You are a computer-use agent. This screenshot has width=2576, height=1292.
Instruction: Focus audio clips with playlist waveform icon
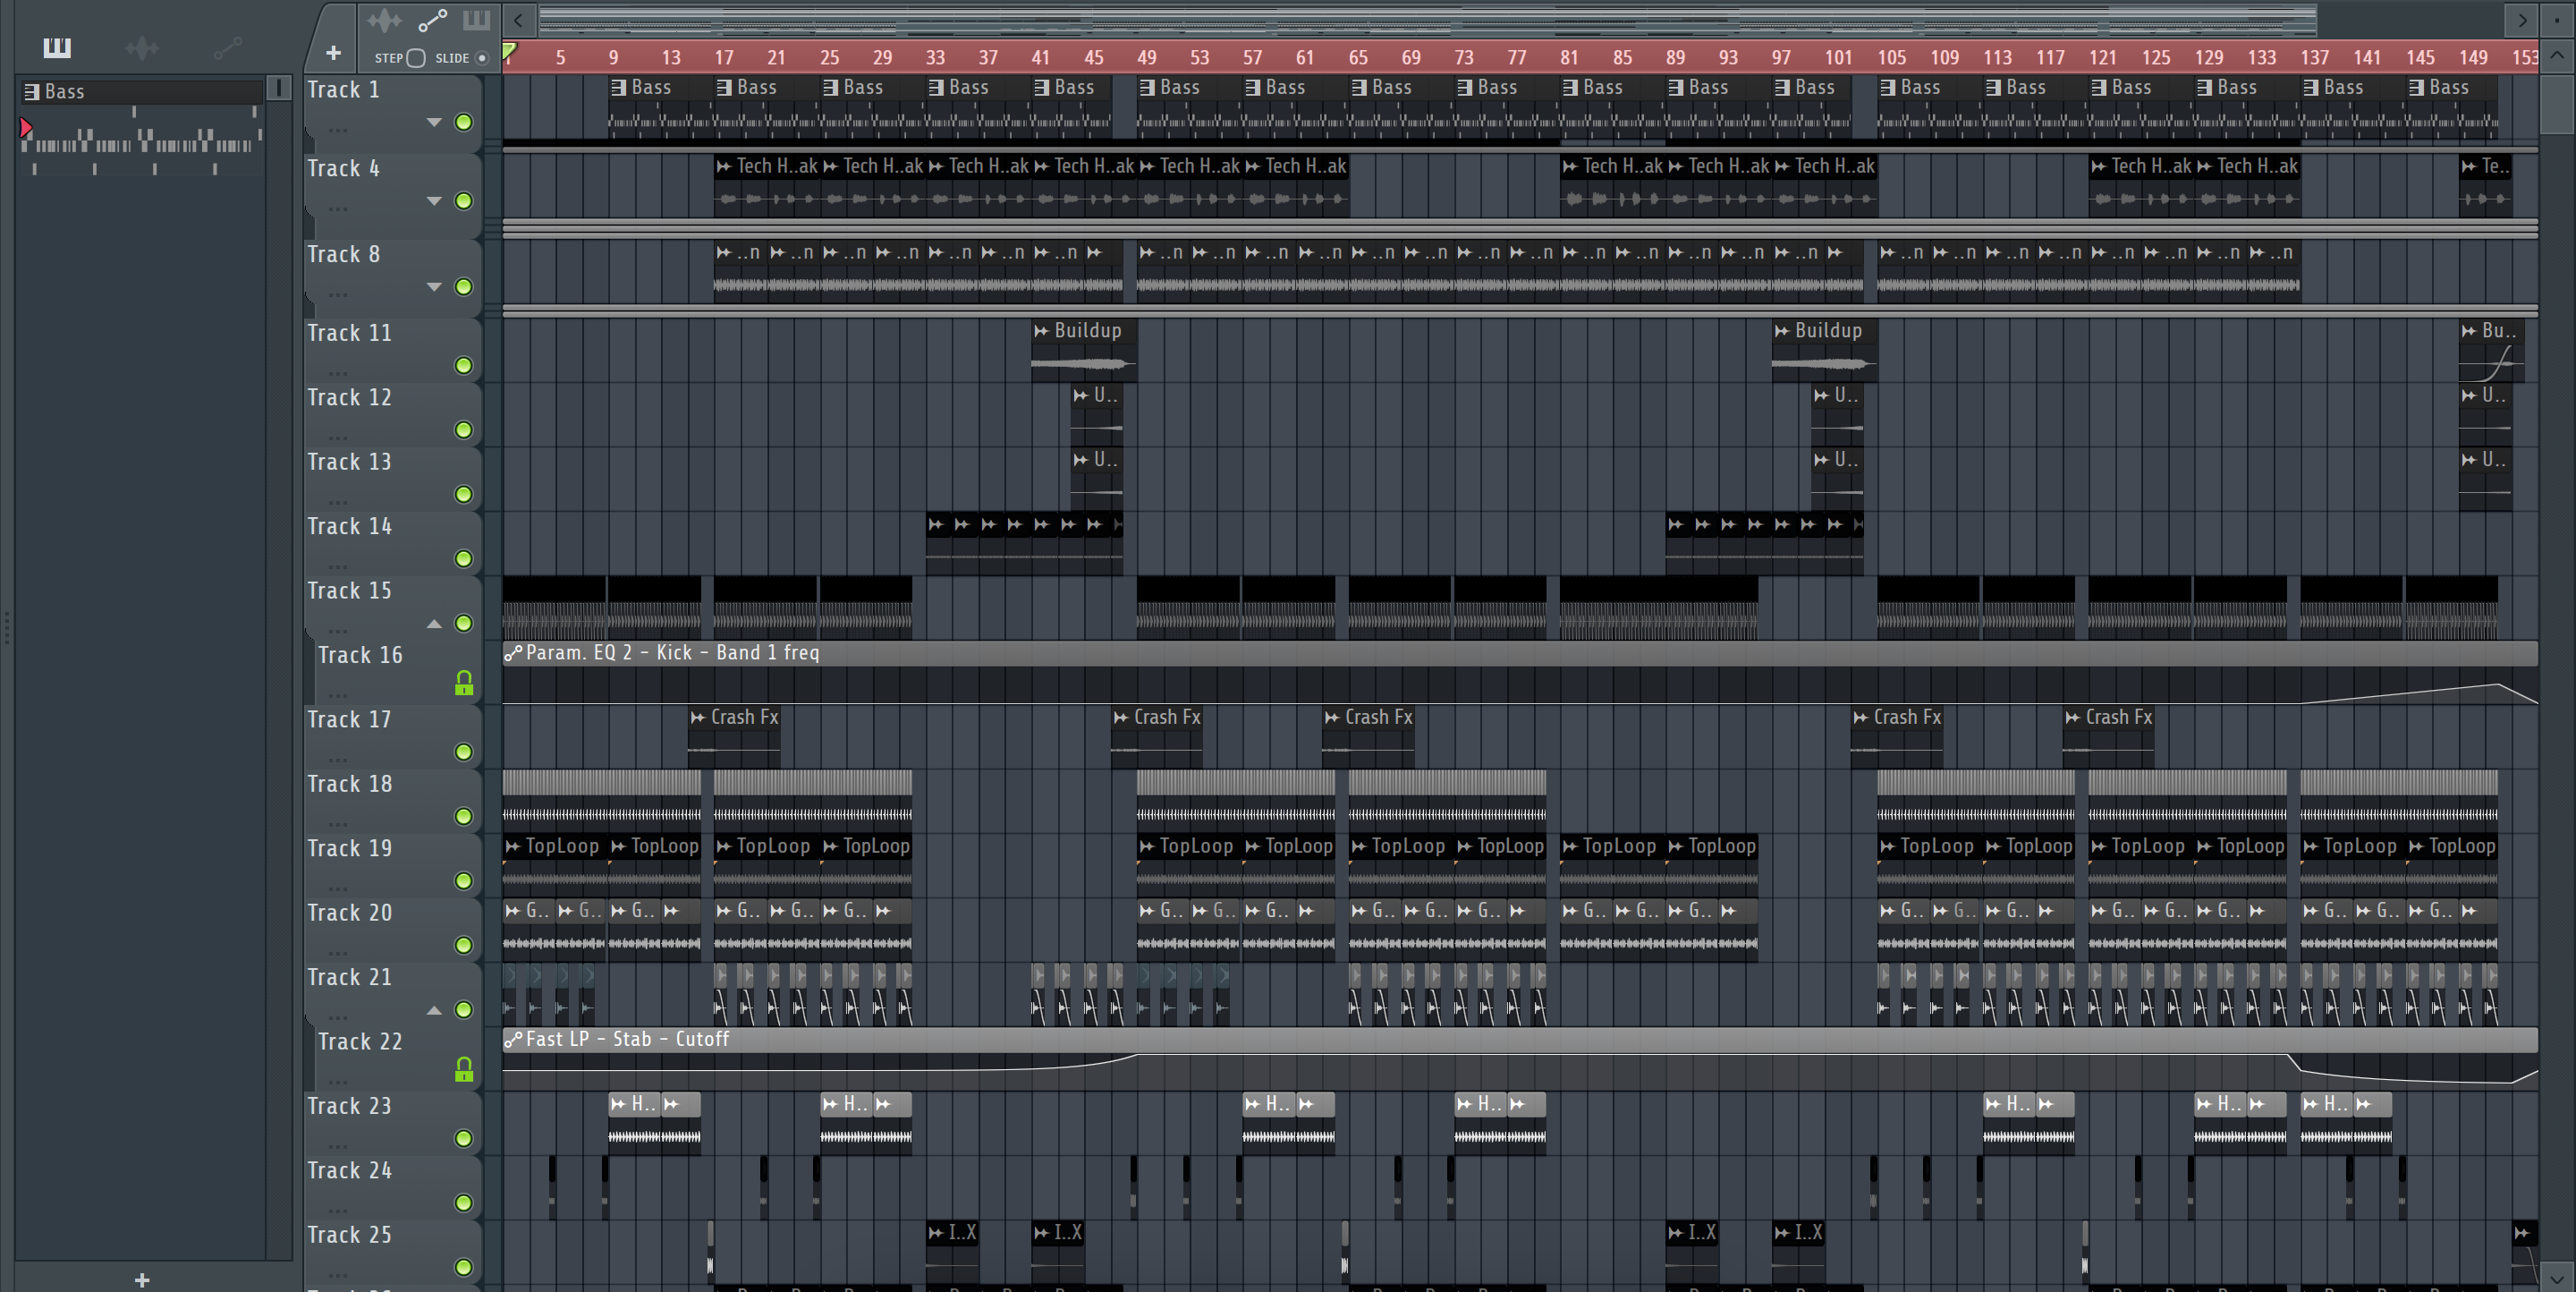coord(383,21)
